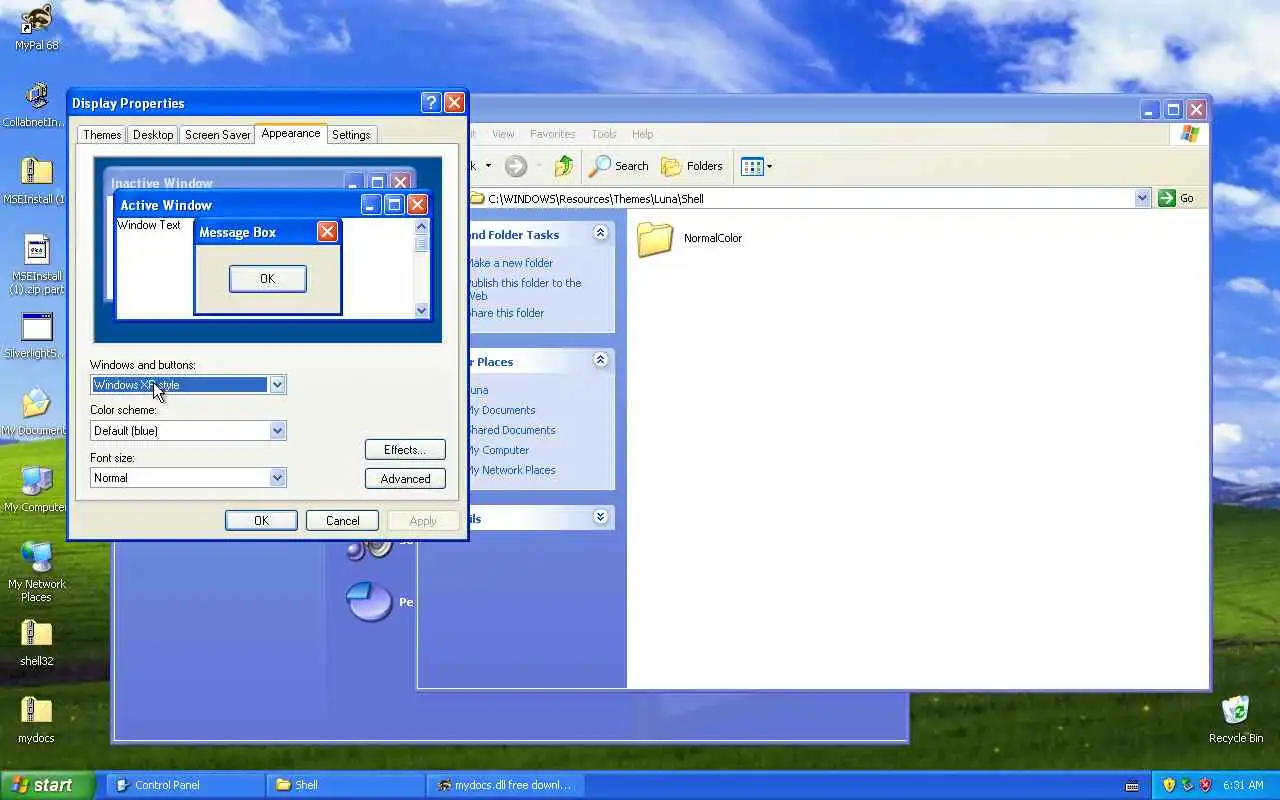Switch to Shell taskbar button

(x=345, y=785)
